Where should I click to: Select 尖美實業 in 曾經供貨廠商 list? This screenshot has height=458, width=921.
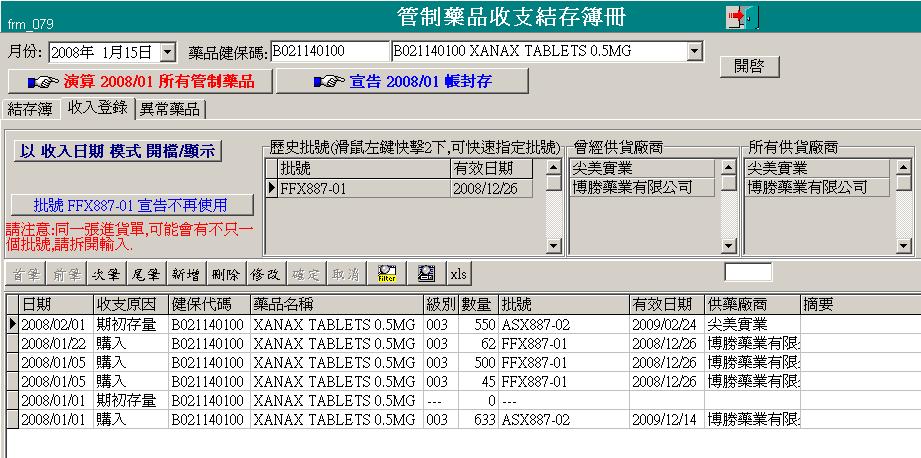click(643, 169)
